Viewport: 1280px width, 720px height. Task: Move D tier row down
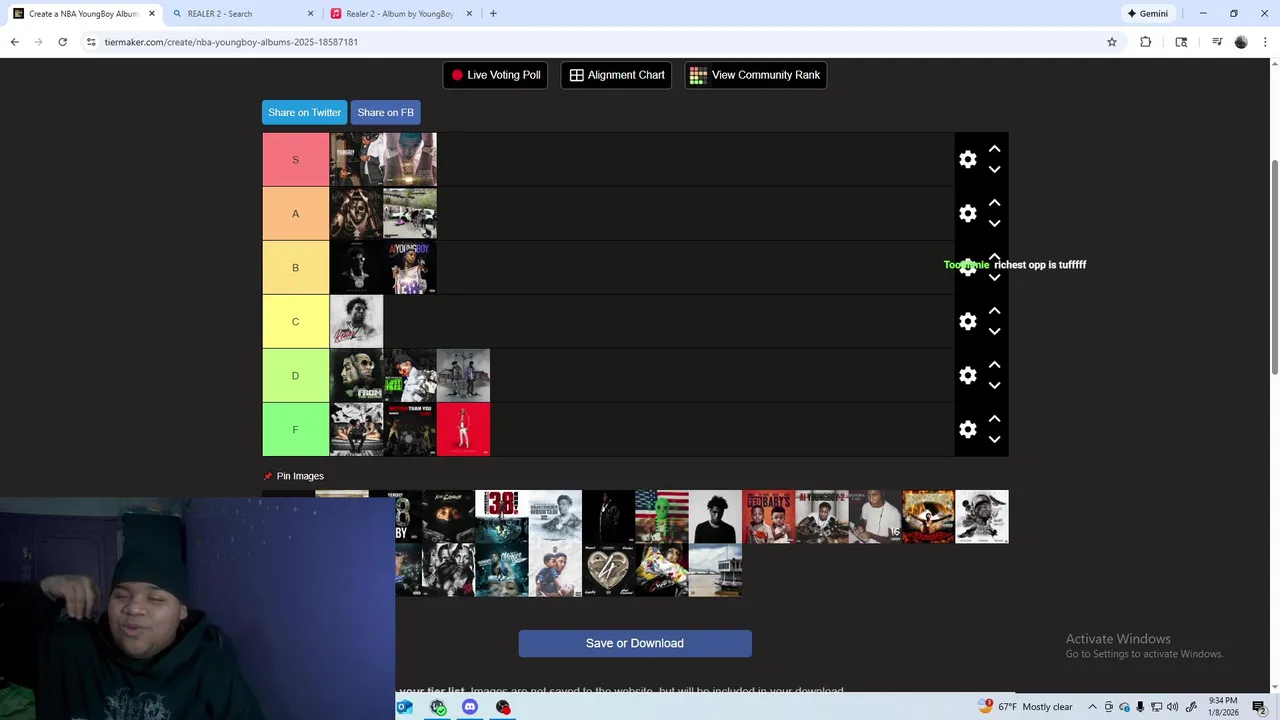pyautogui.click(x=994, y=386)
